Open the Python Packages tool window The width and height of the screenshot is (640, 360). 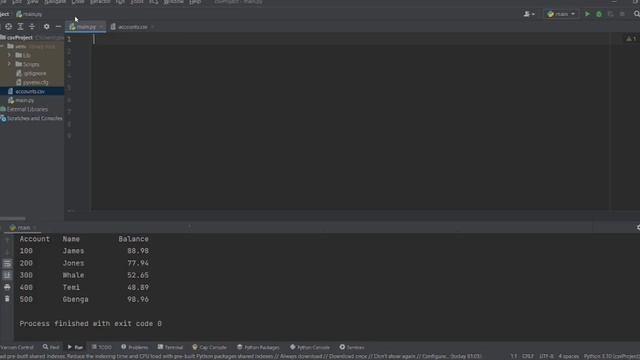[258, 347]
